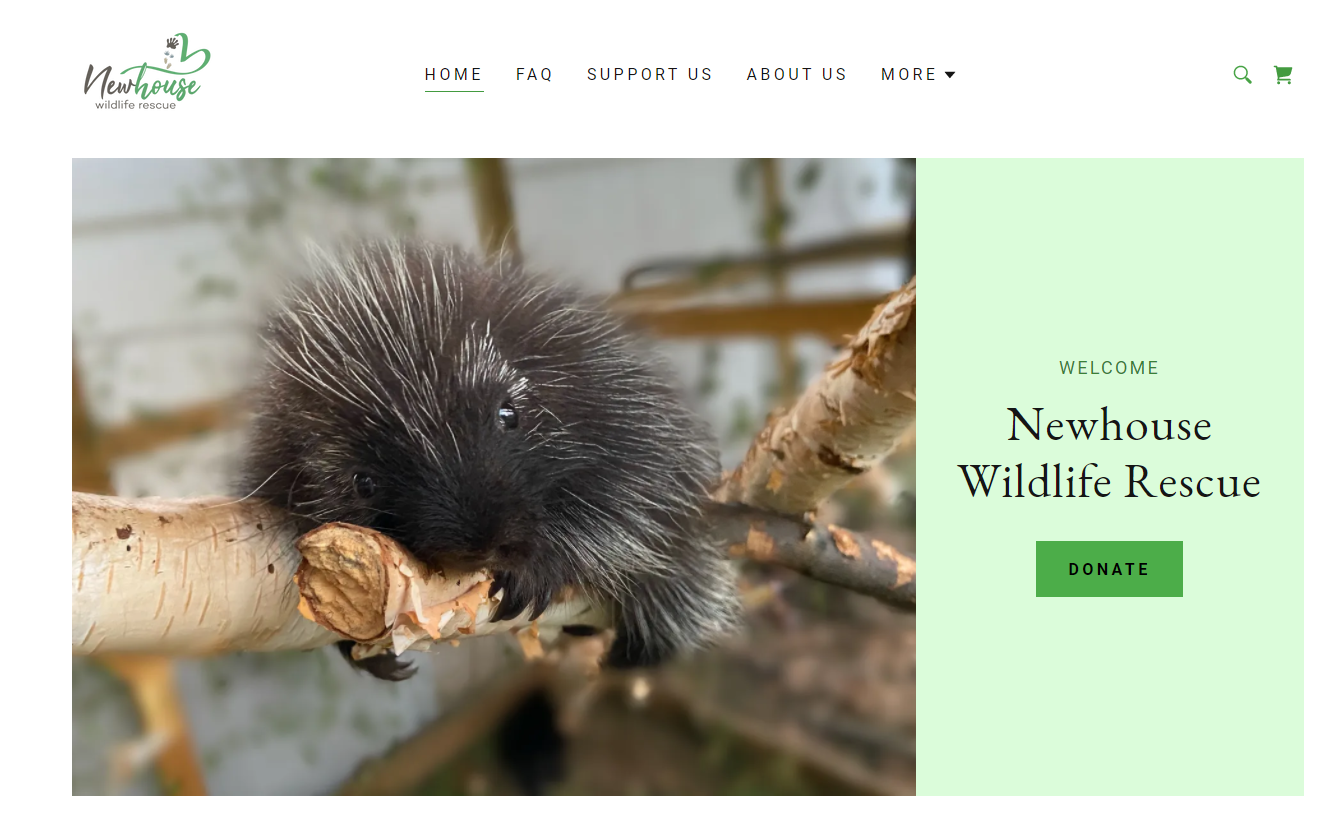Click the Newhouse heading word in the welcome panel

[1109, 426]
